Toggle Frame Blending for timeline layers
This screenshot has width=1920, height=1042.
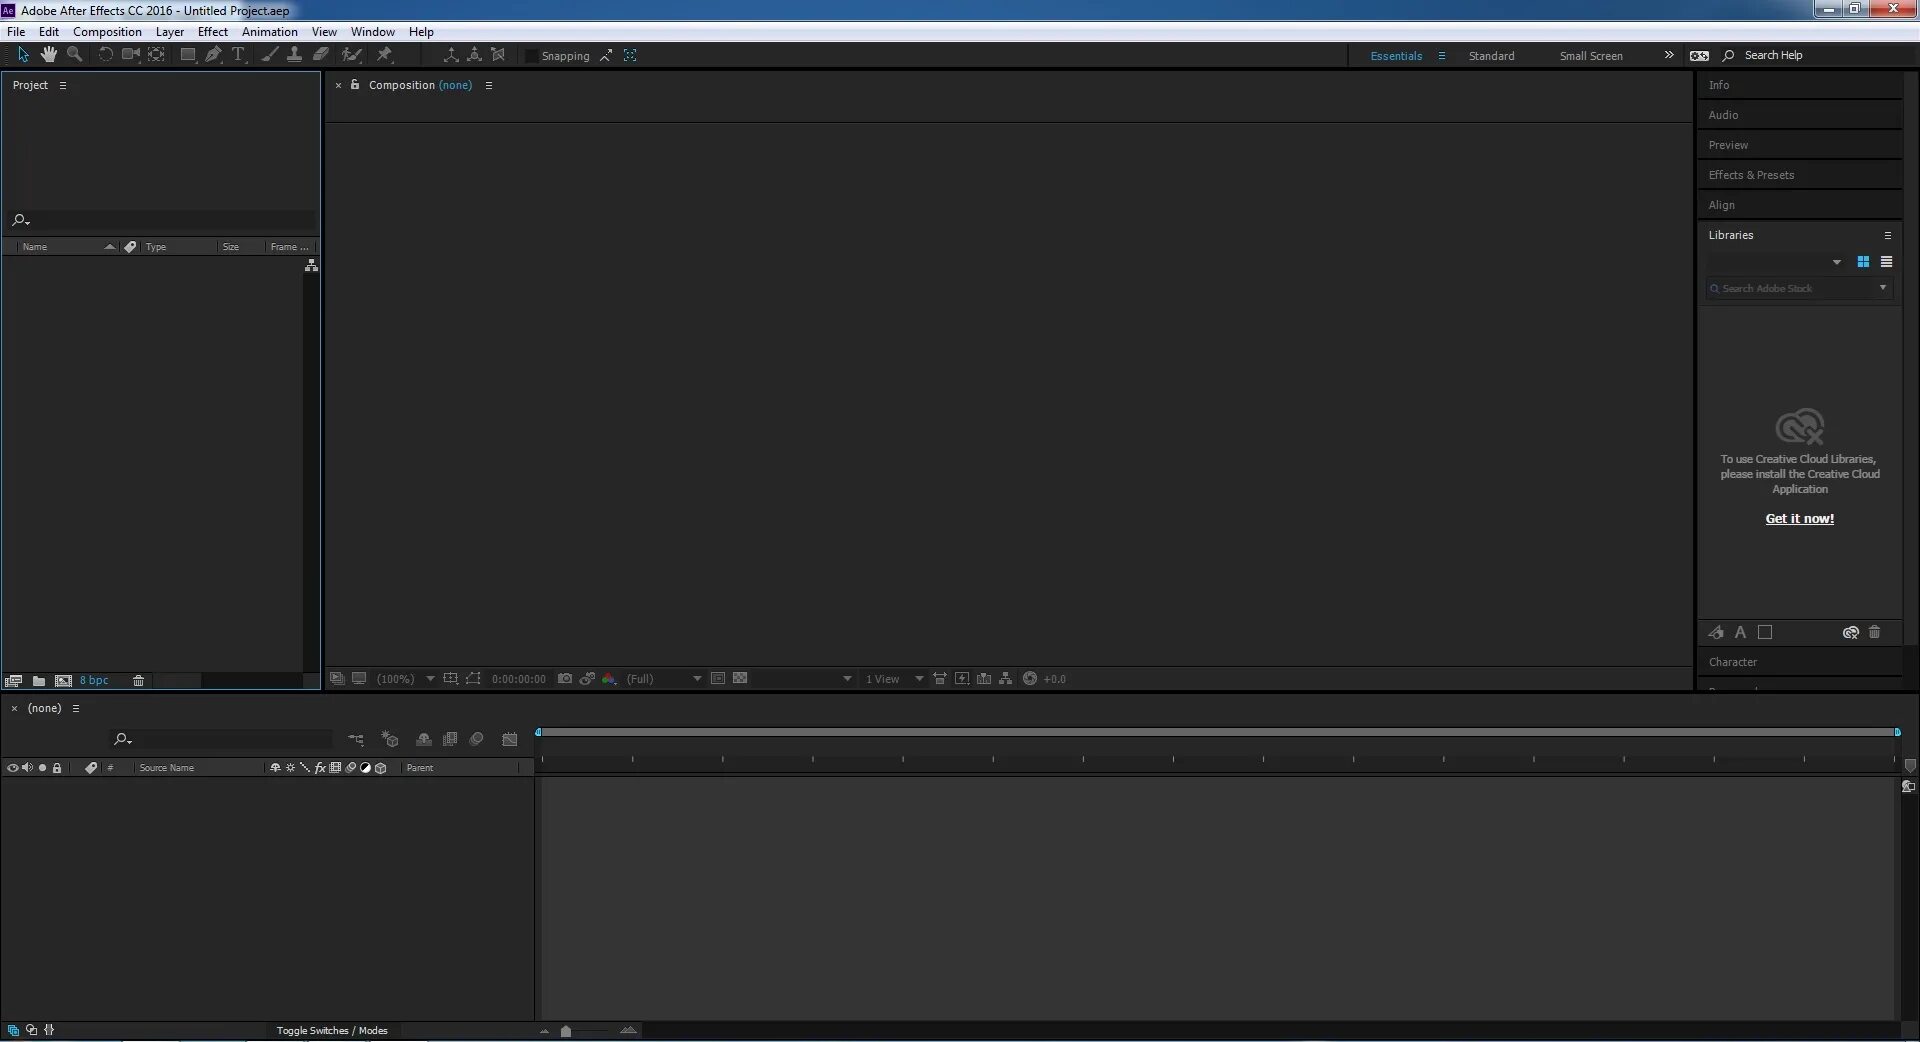point(450,739)
